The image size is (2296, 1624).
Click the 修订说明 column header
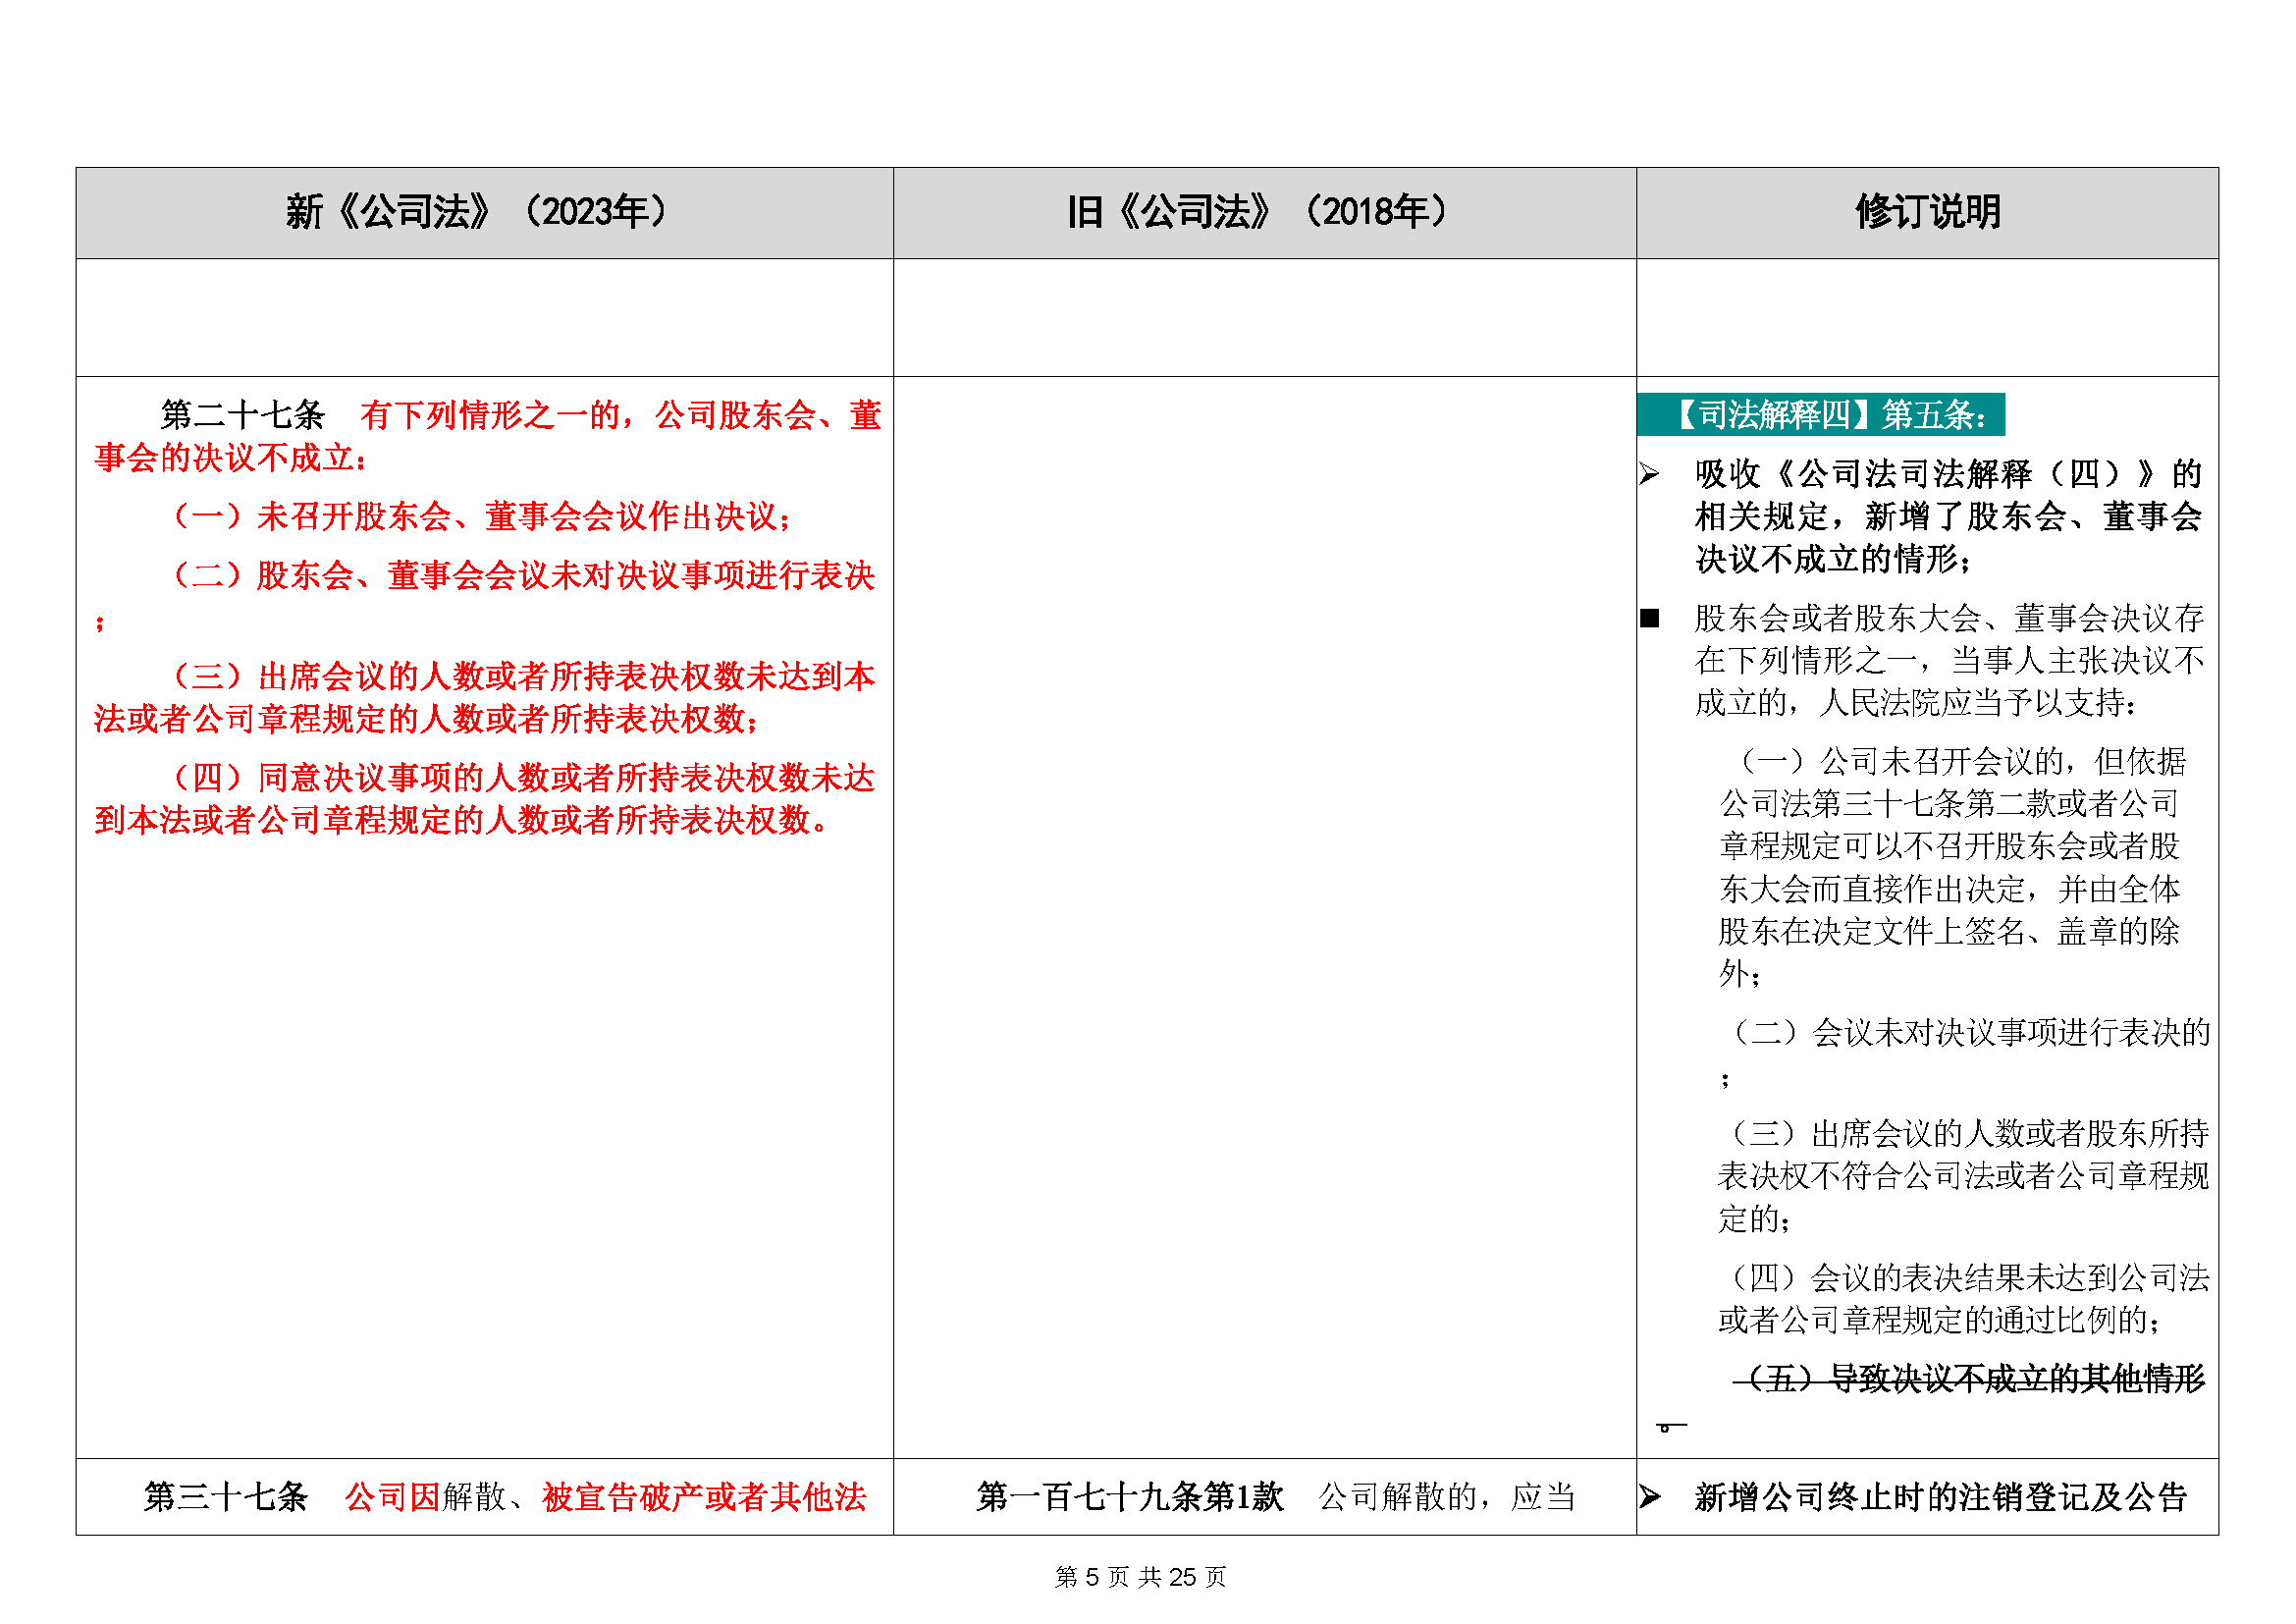[x=1927, y=212]
